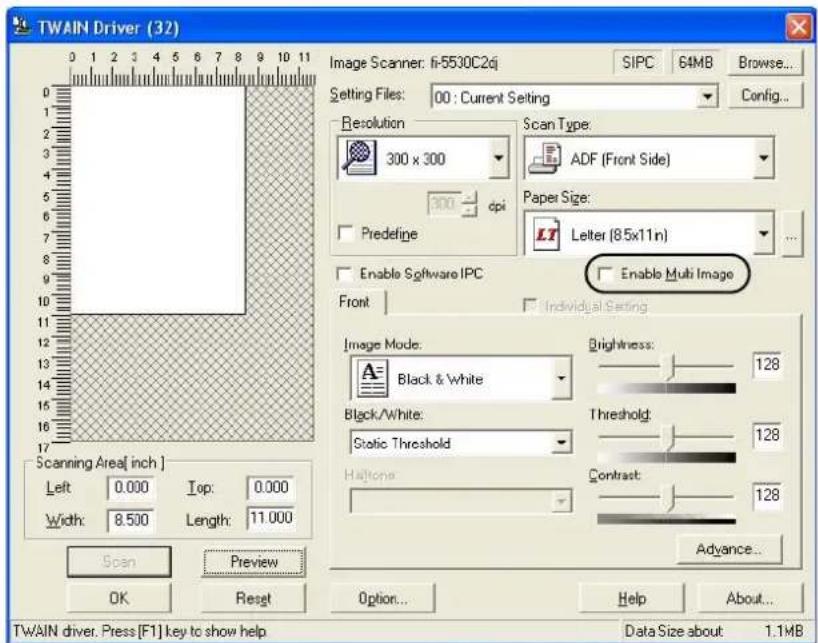Open custom paper size ellipsis button
The height and width of the screenshot is (643, 818).
point(791,234)
